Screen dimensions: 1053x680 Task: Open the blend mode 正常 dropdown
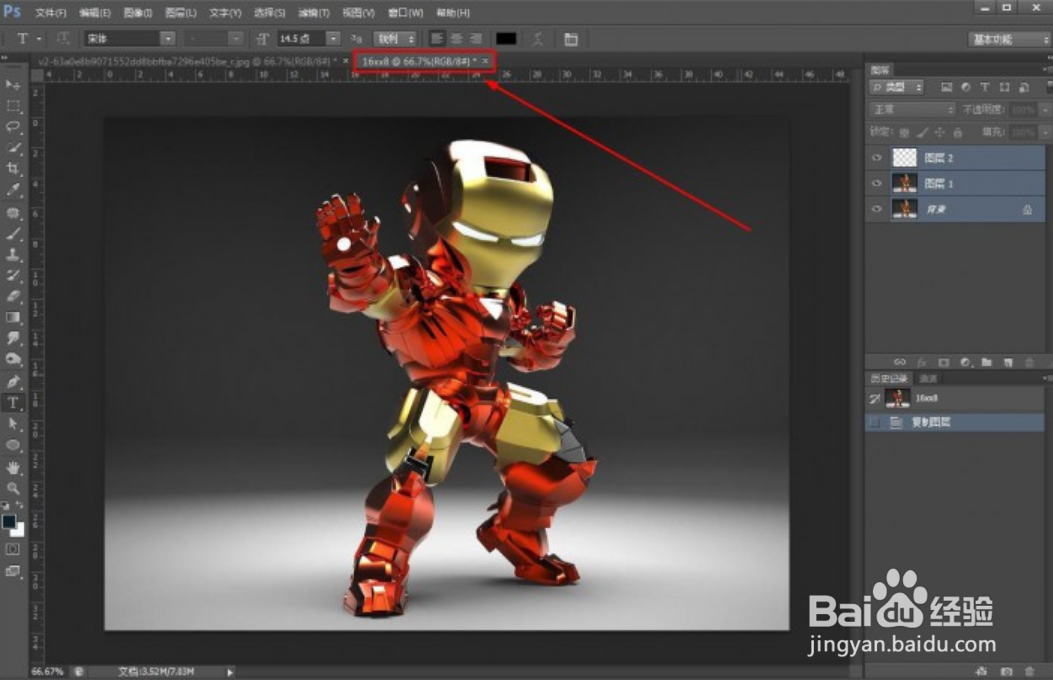point(912,109)
